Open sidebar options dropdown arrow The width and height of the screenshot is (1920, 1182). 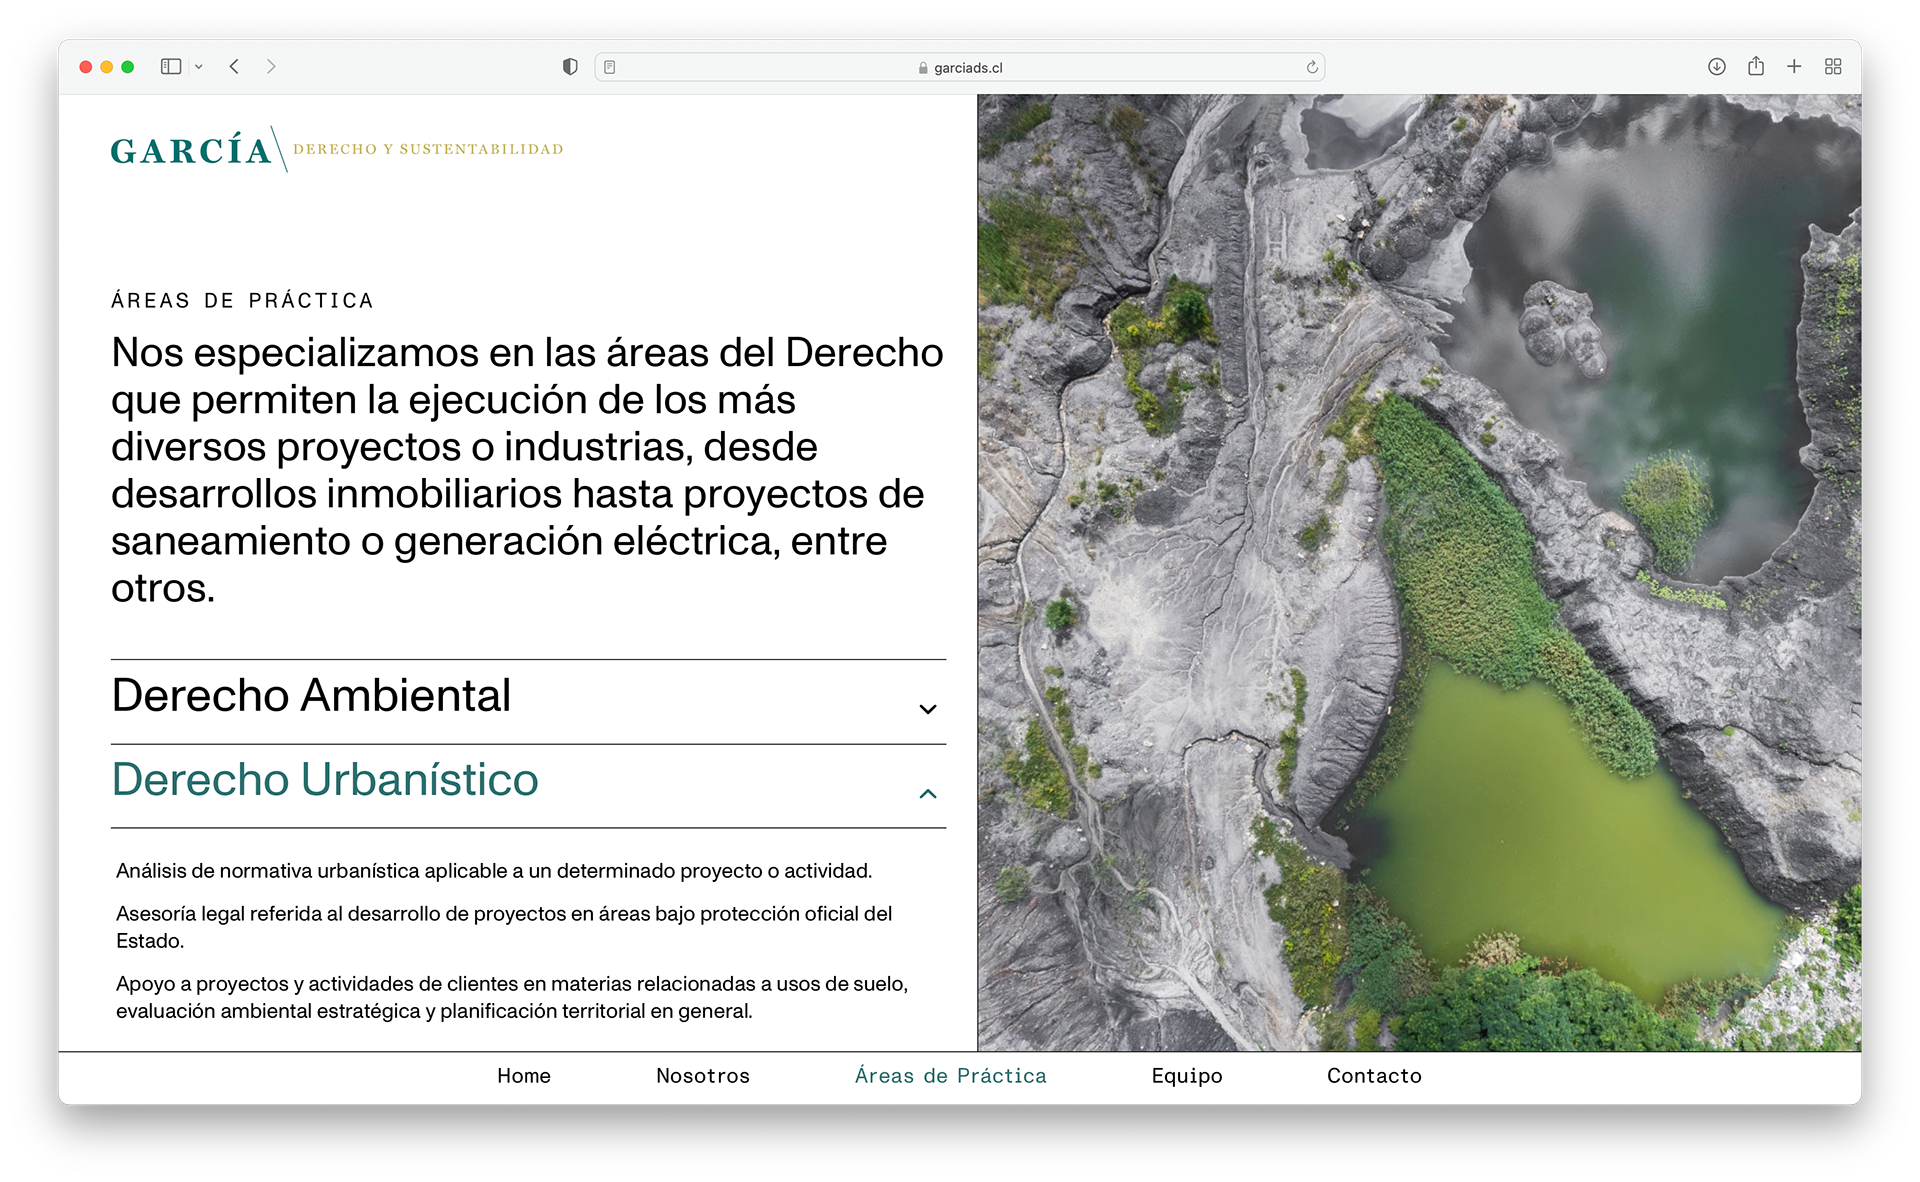click(x=199, y=67)
